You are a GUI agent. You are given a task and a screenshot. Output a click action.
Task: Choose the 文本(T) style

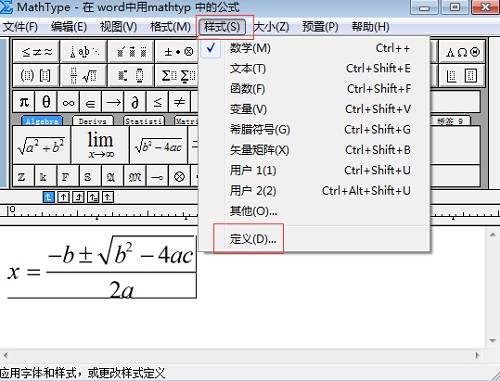click(314, 68)
